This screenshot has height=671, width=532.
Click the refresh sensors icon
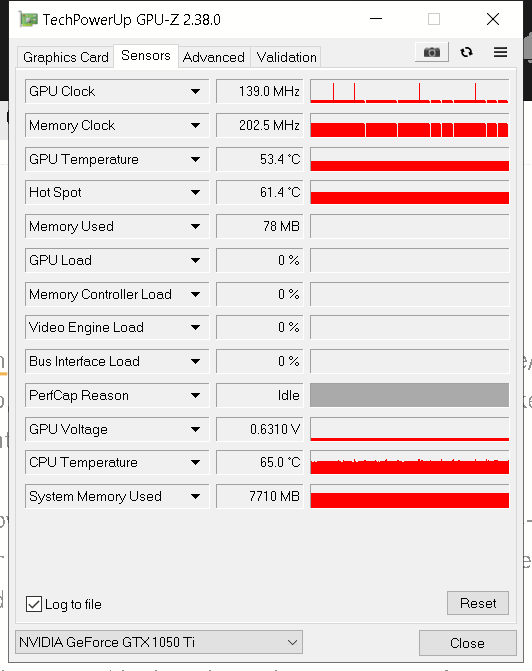[x=466, y=52]
